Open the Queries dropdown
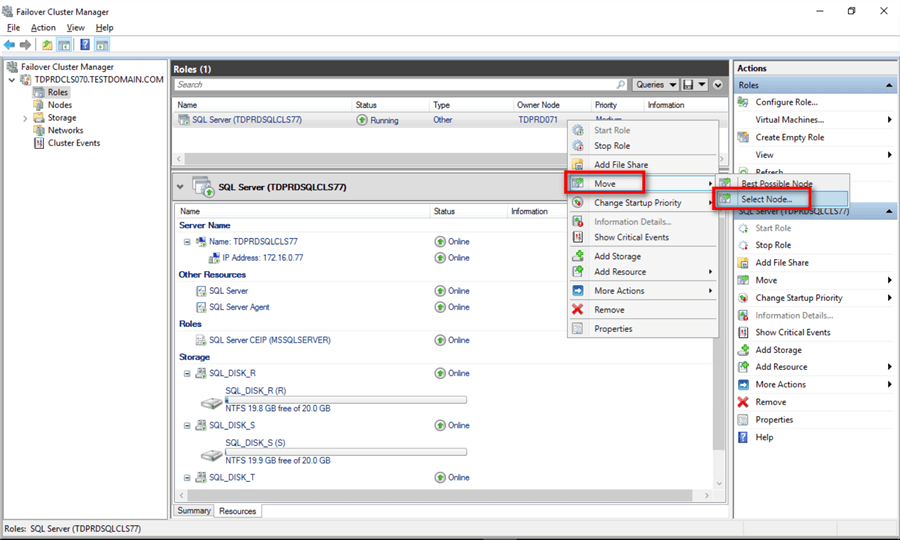Screen dimensions: 900x540 click(x=656, y=85)
